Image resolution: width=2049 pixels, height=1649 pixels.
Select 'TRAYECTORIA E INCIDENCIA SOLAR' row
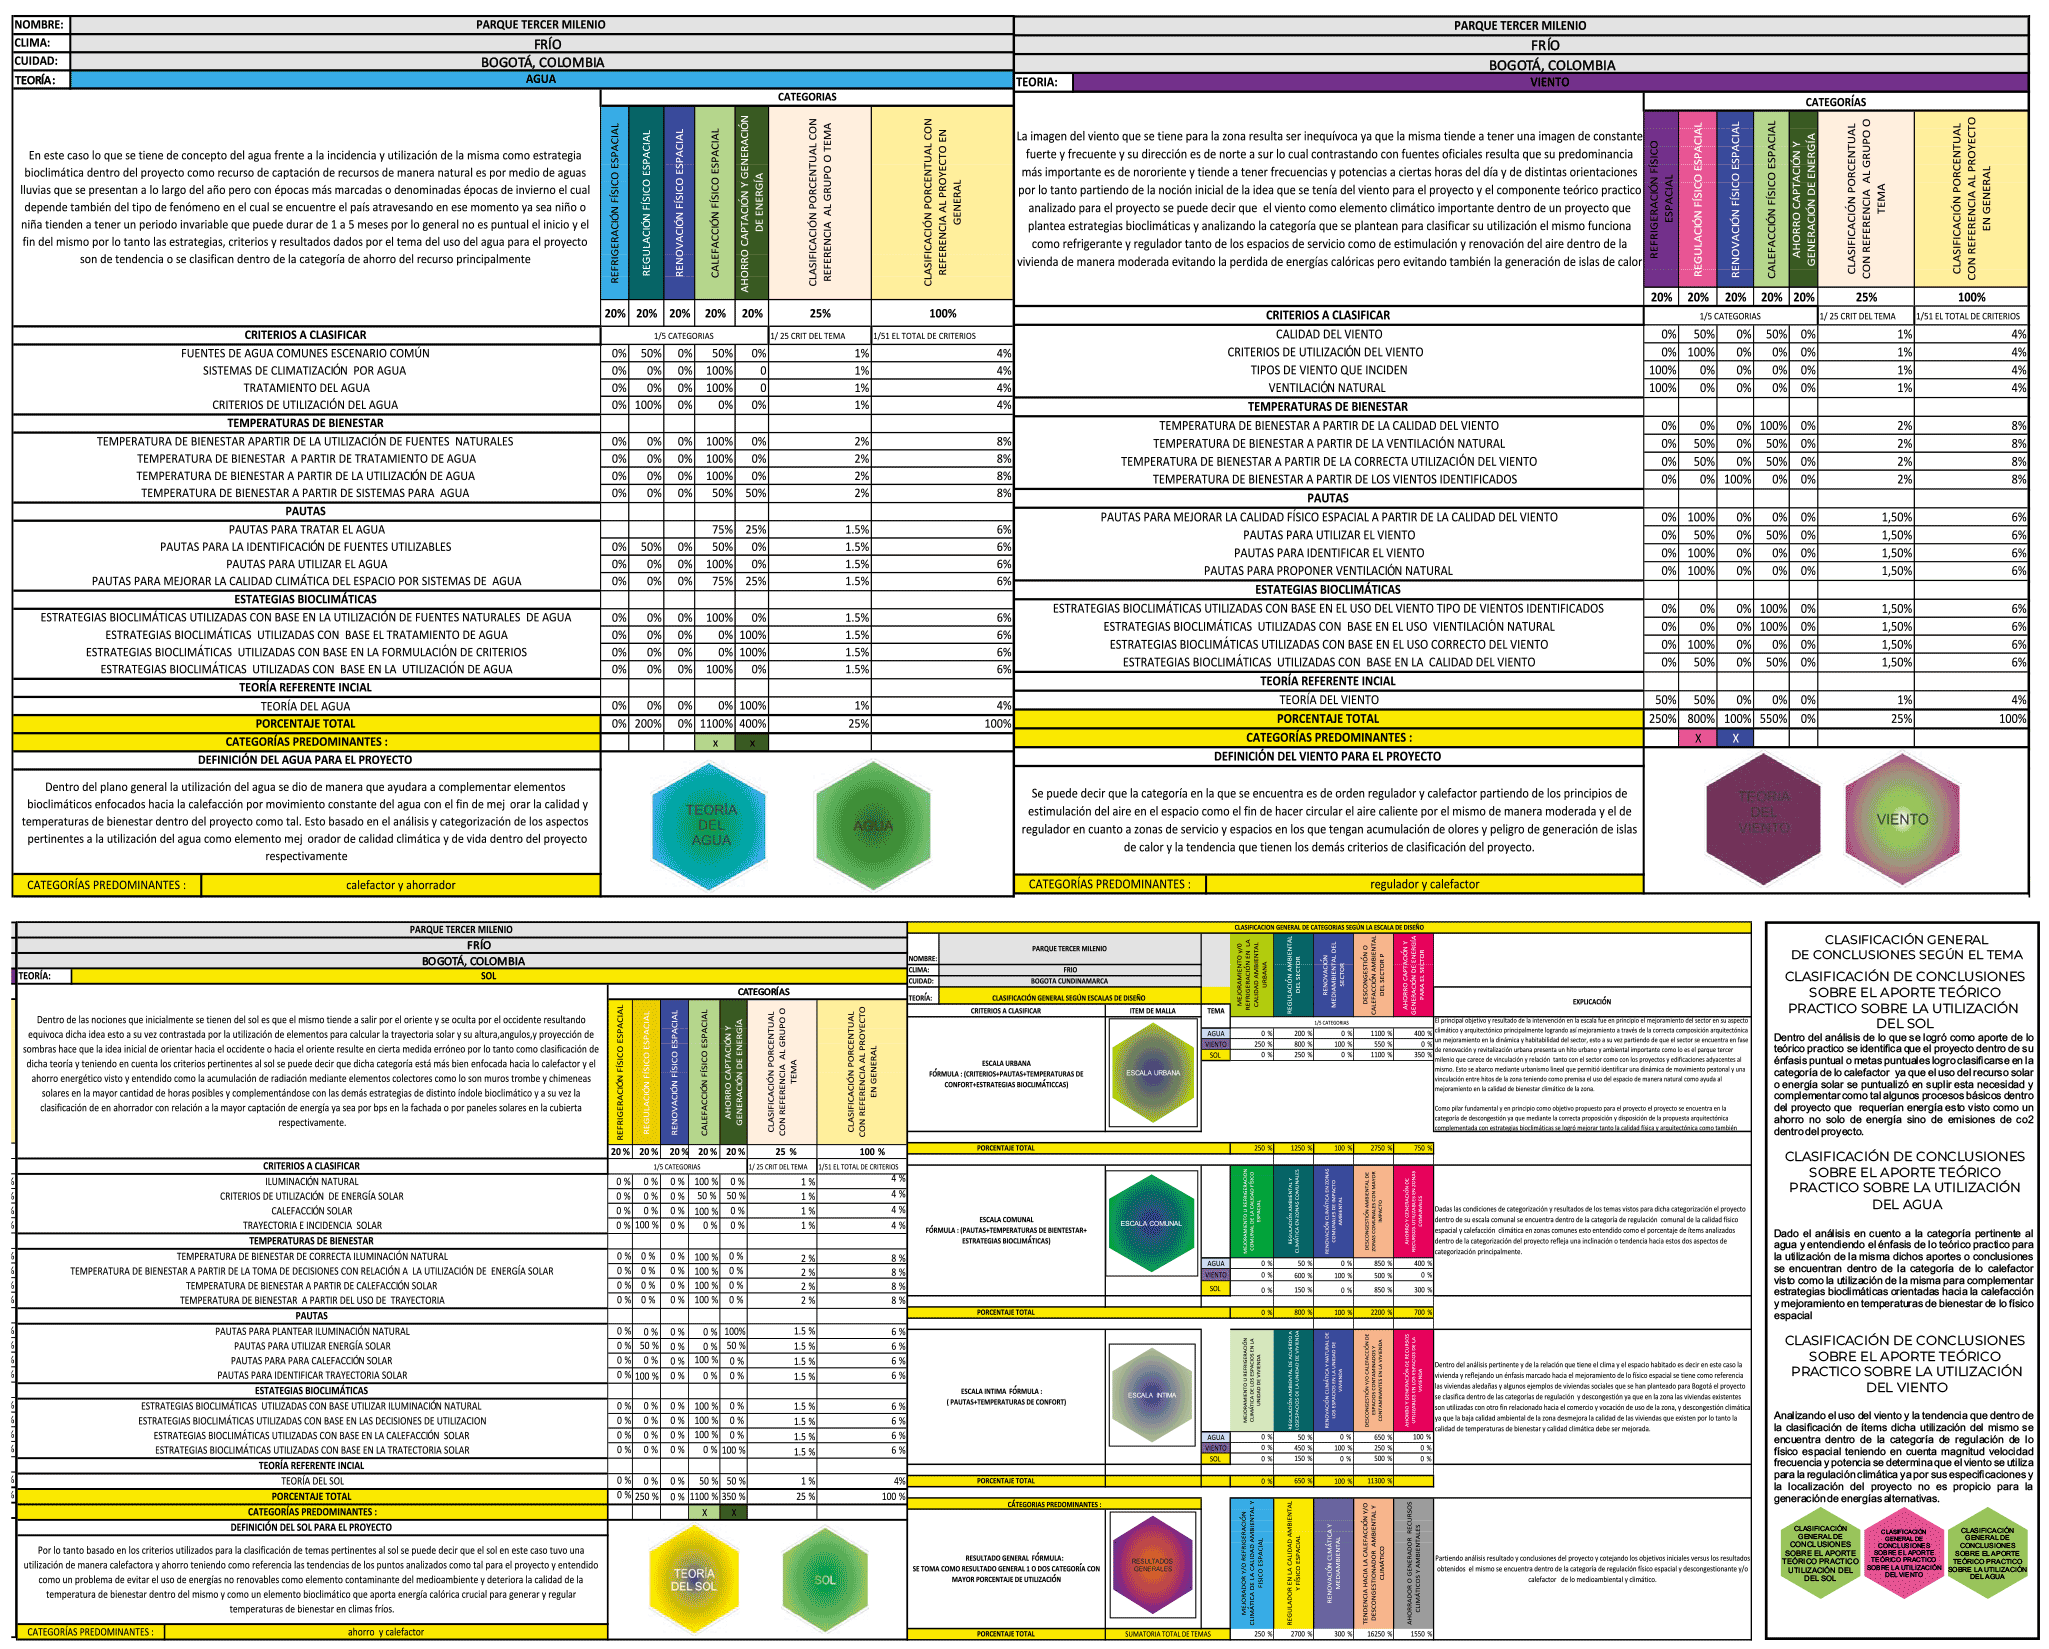pos(312,1226)
